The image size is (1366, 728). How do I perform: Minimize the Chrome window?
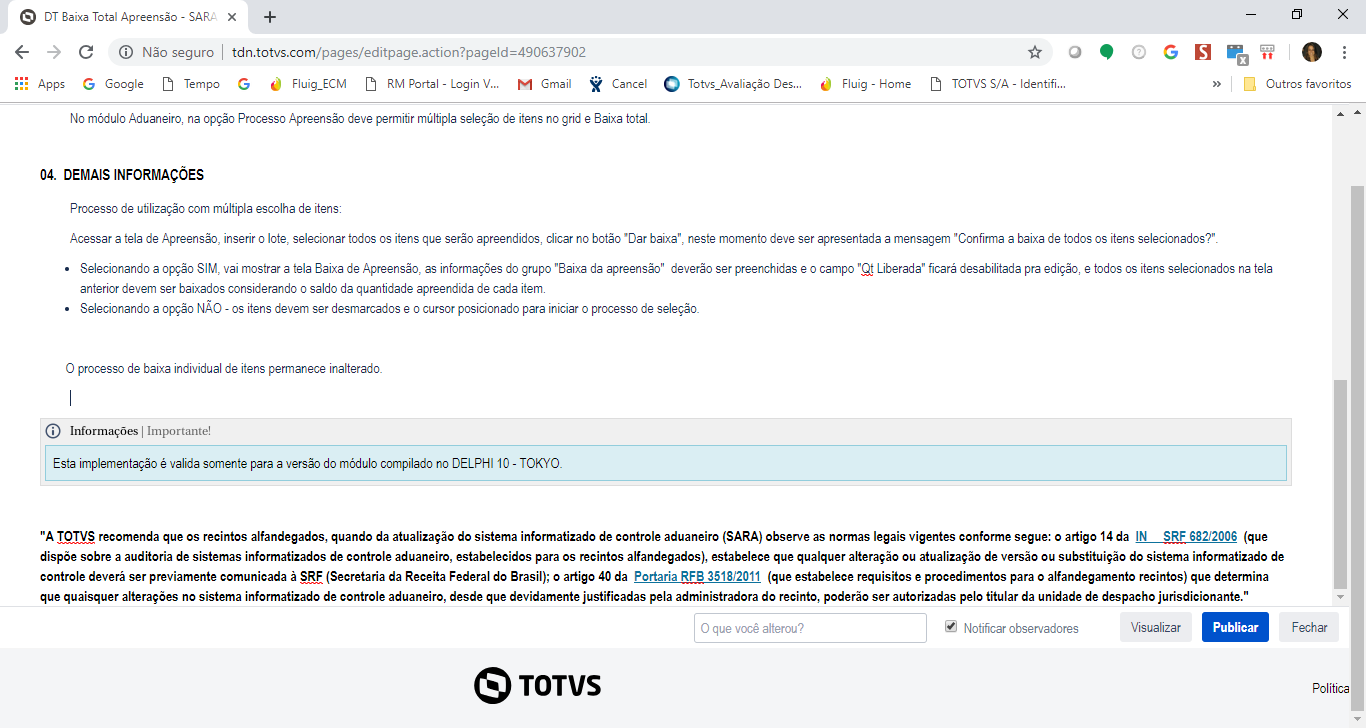point(1250,14)
